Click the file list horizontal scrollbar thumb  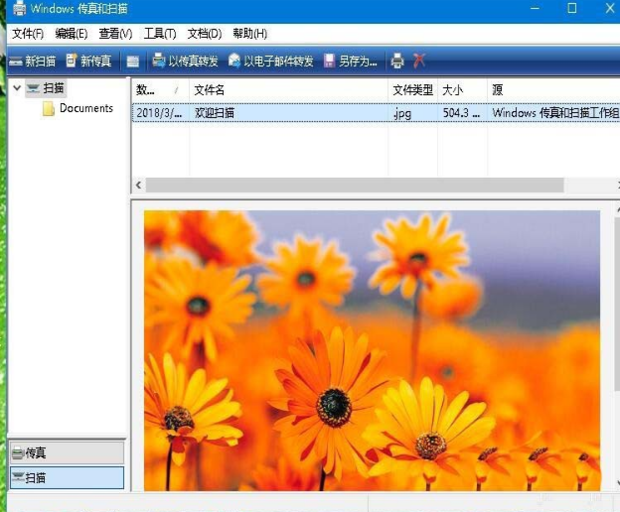pyautogui.click(x=355, y=185)
